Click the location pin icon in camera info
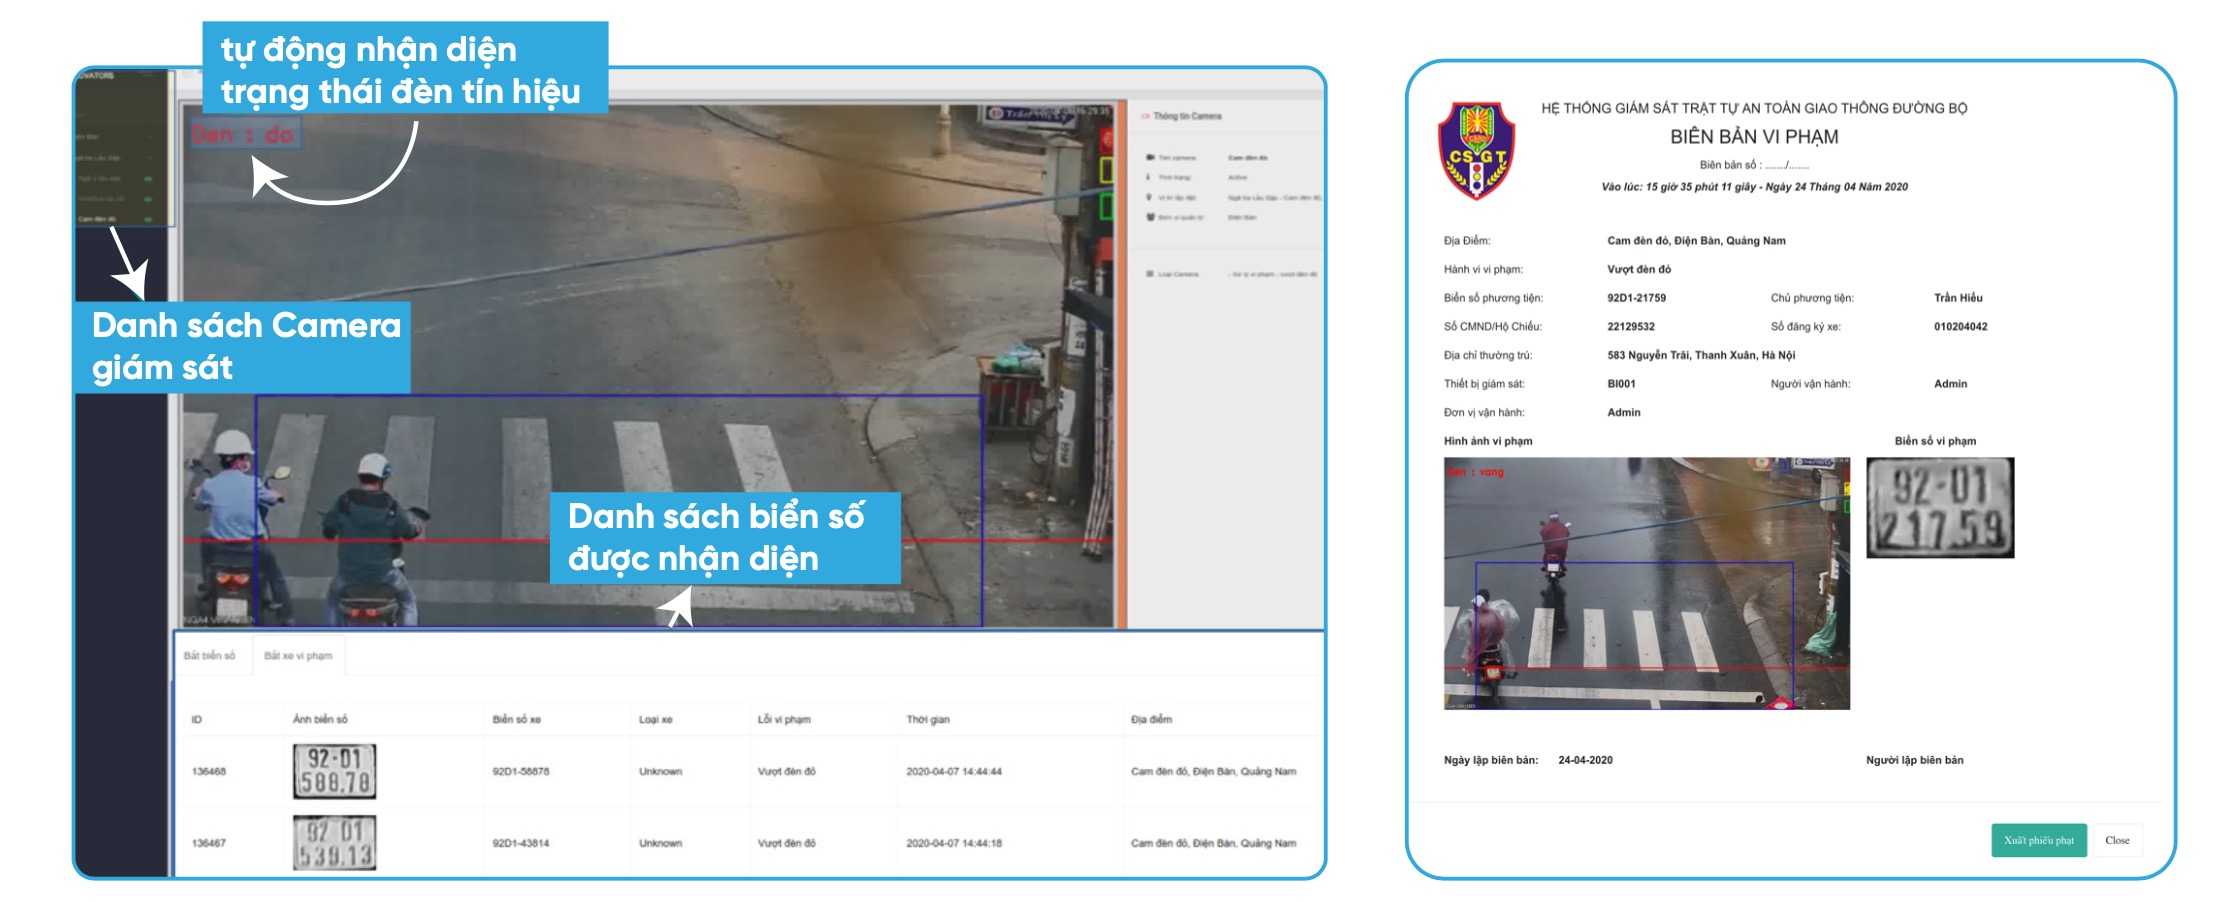The width and height of the screenshot is (2232, 902). coord(1149,197)
